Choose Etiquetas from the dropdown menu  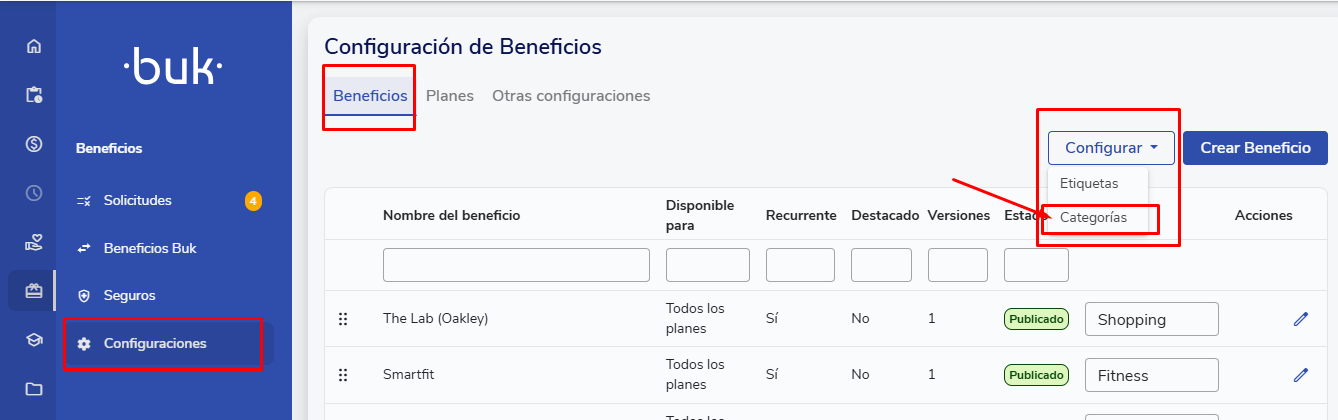[1089, 184]
